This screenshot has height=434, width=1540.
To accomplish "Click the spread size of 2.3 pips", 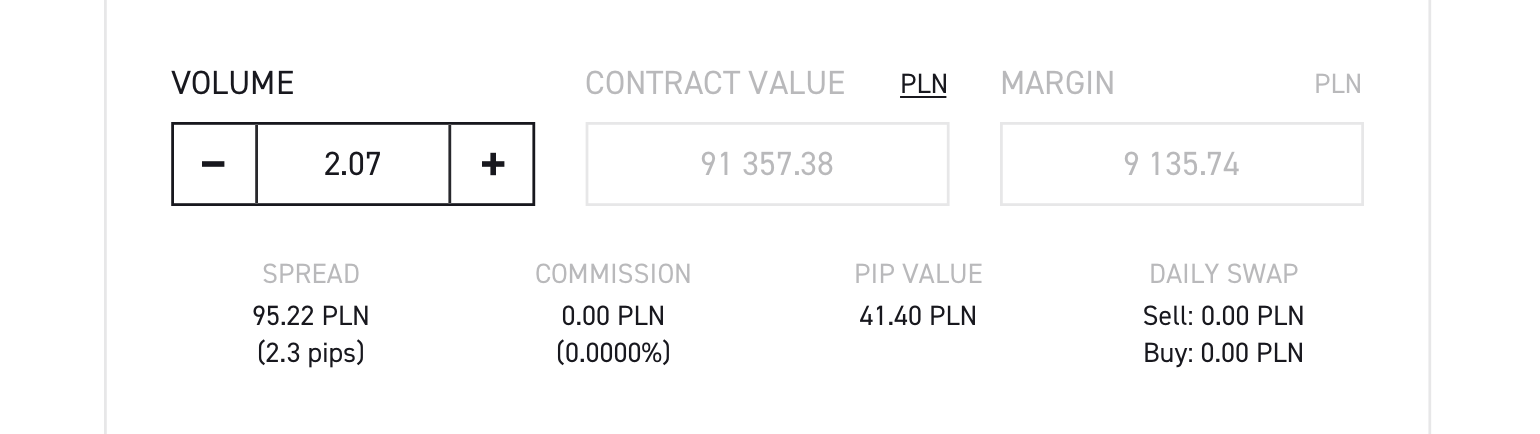I will point(310,353).
